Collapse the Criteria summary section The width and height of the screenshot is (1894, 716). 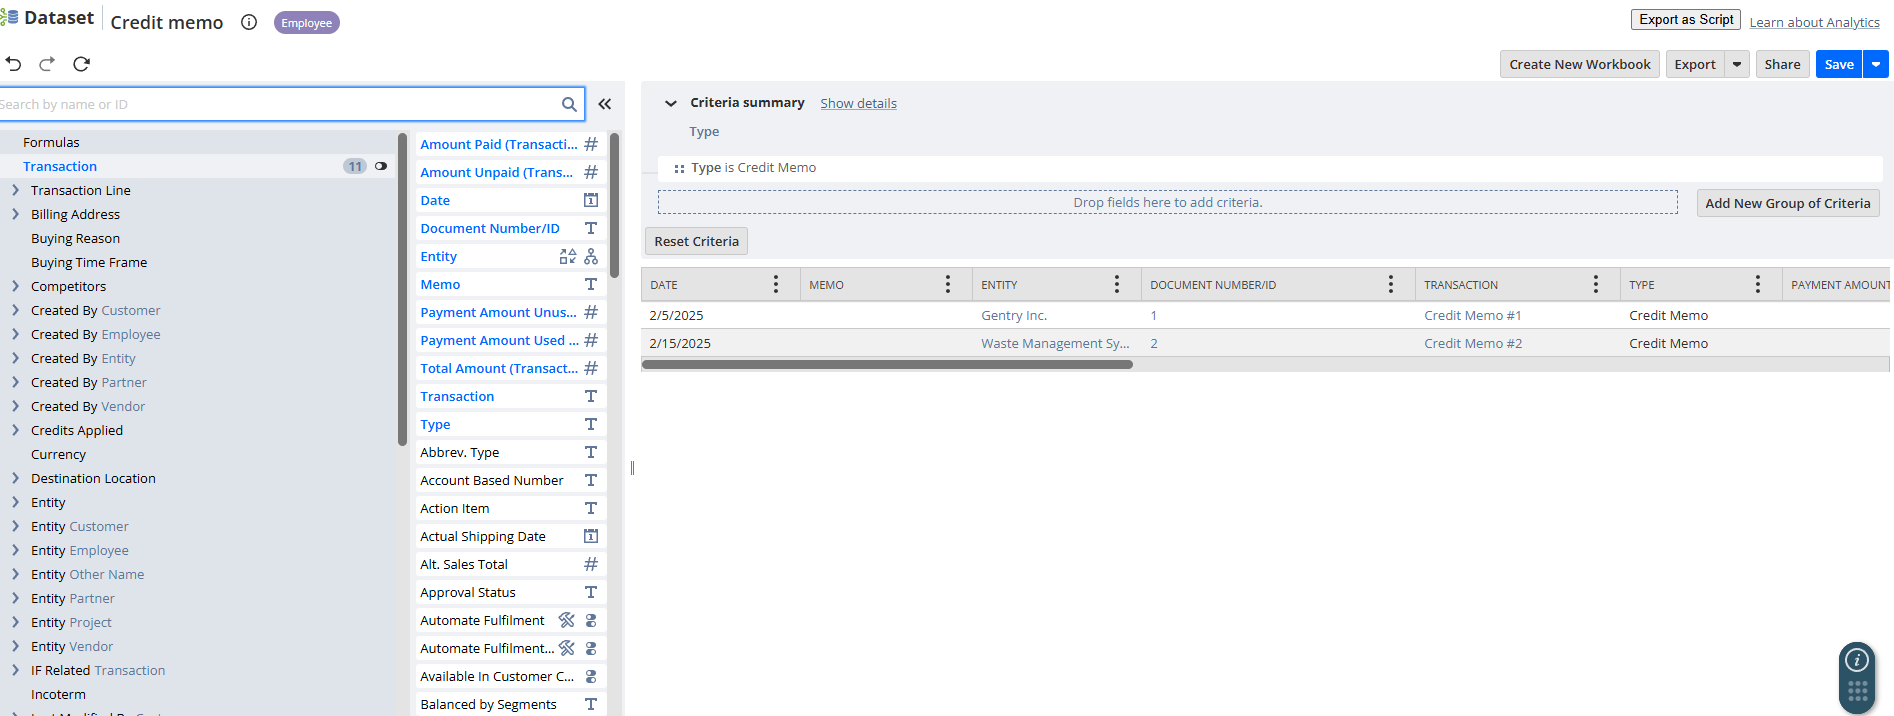pyautogui.click(x=671, y=103)
